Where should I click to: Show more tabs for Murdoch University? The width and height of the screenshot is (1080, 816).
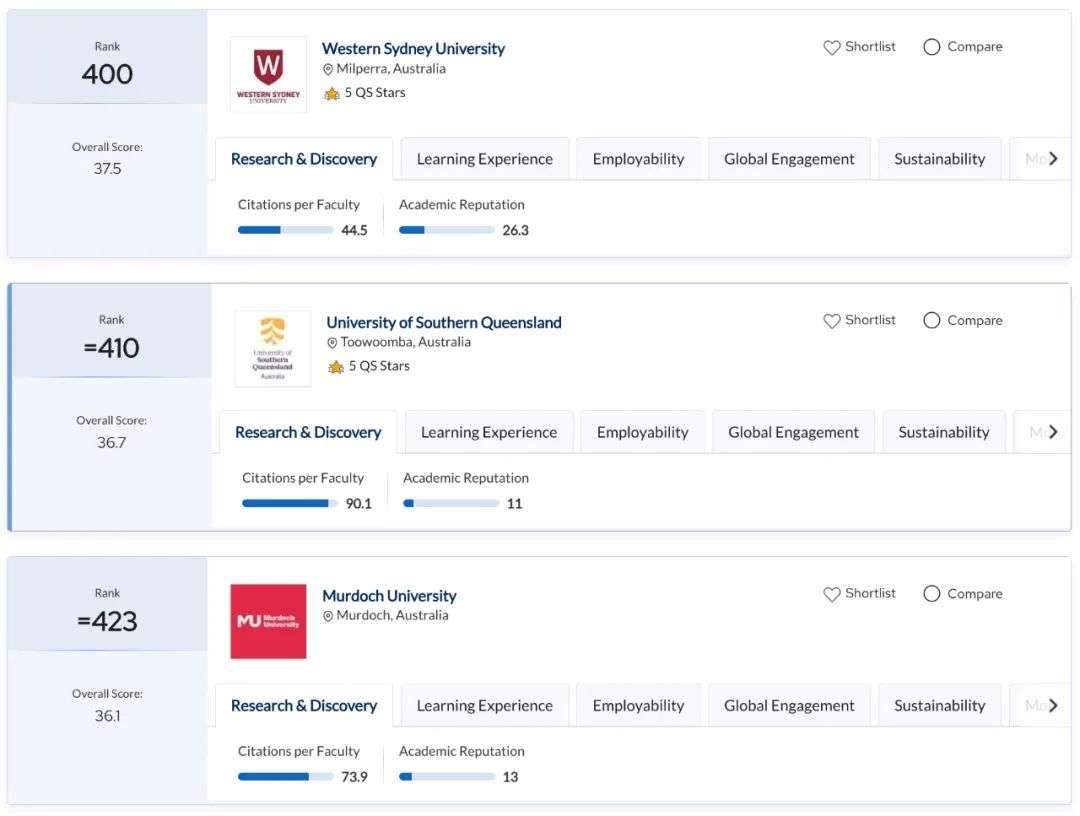pyautogui.click(x=1052, y=706)
